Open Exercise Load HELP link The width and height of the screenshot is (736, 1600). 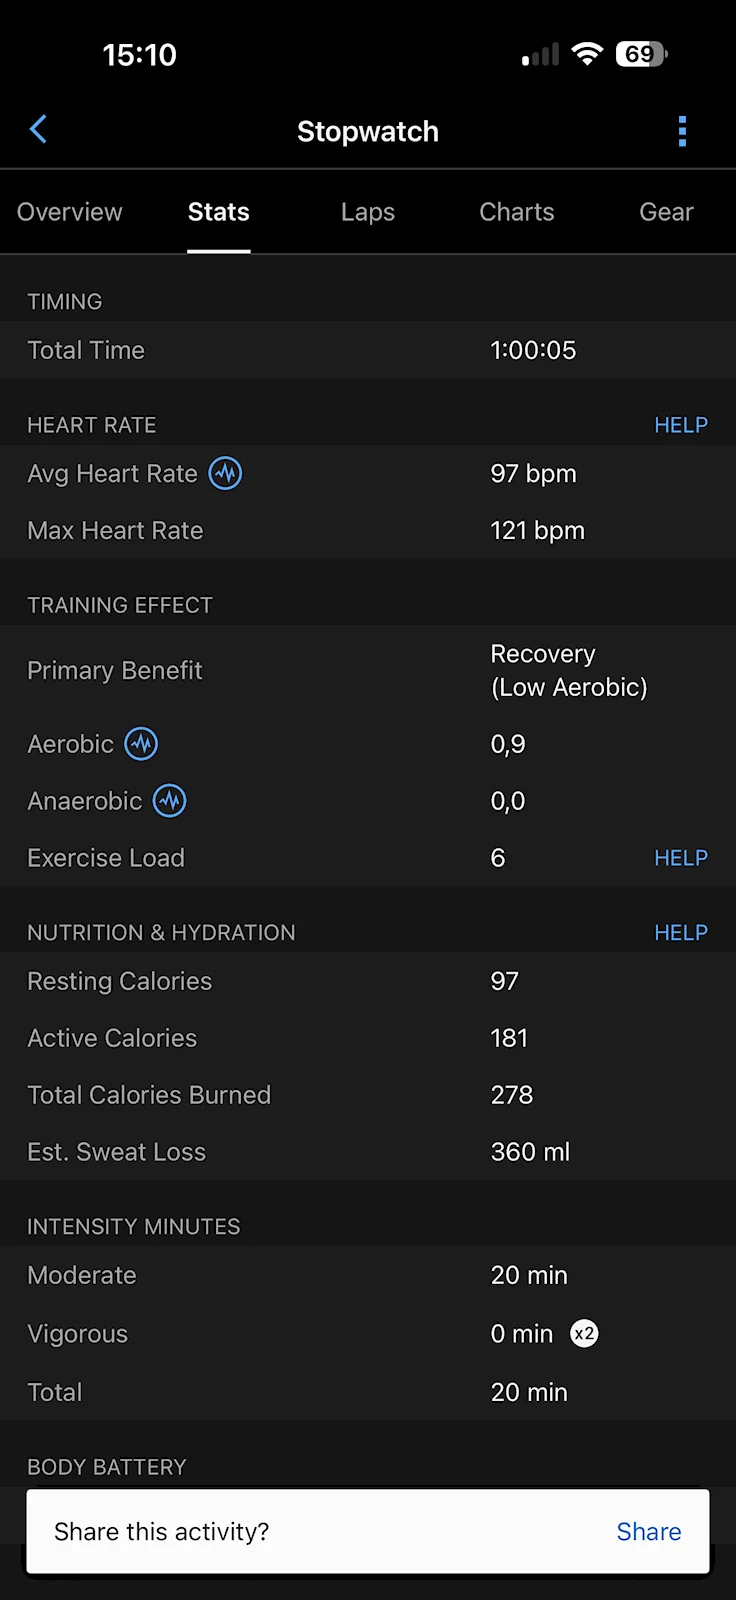[681, 858]
